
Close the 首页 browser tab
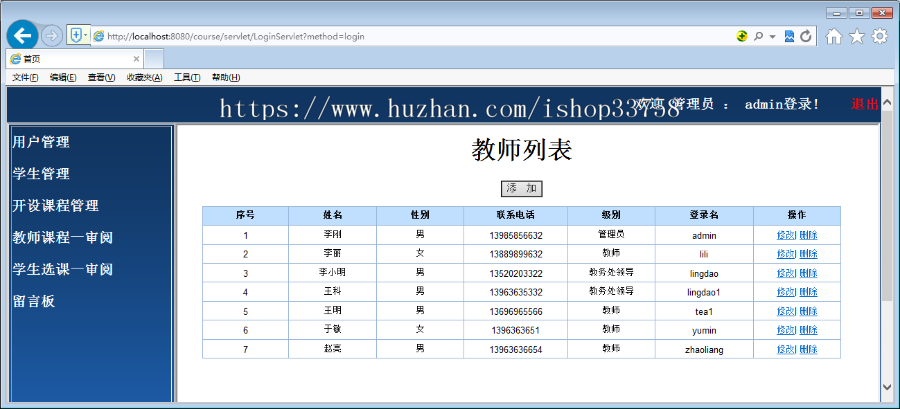[x=136, y=59]
